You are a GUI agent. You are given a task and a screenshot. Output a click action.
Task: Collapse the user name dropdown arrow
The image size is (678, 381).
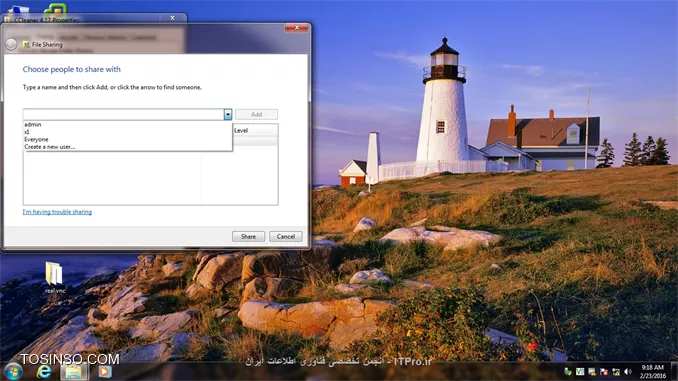(228, 114)
